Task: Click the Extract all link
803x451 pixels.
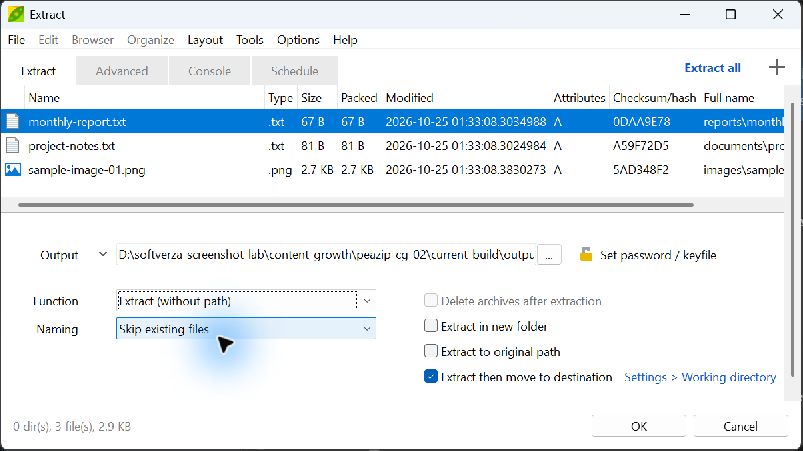Action: click(x=712, y=68)
